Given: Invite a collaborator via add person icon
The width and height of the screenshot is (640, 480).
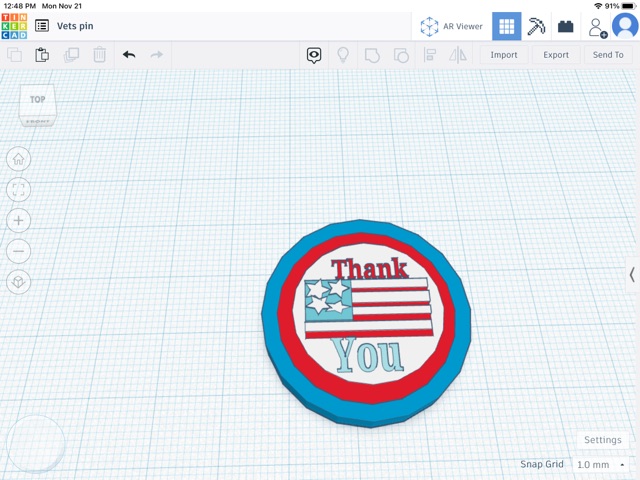Looking at the screenshot, I should click(x=598, y=28).
